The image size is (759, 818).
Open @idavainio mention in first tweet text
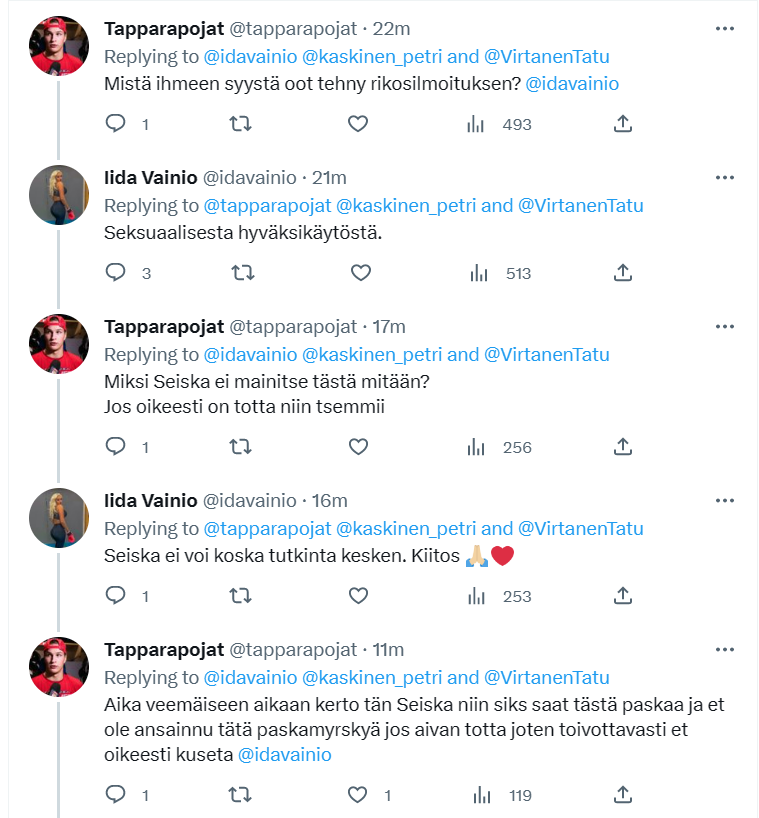[572, 84]
